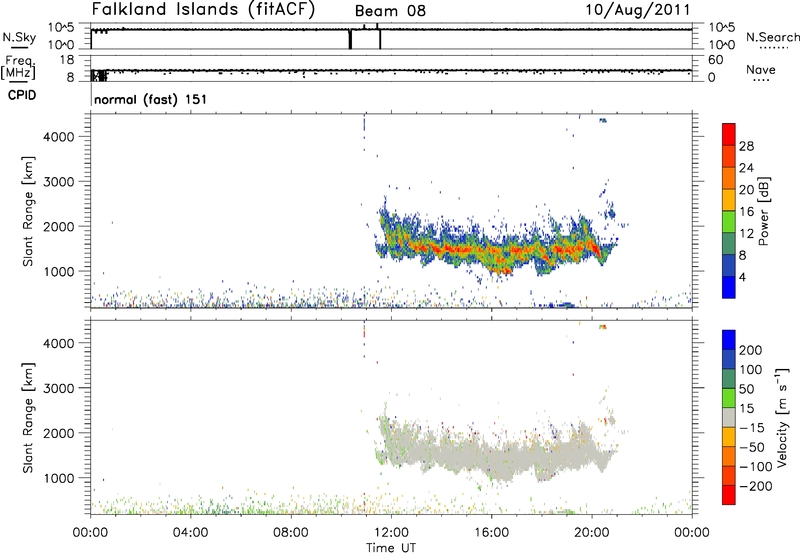This screenshot has width=800, height=554.
Task: Click the 'Falkland Islands (fitACF)' title text
Action: [203, 9]
